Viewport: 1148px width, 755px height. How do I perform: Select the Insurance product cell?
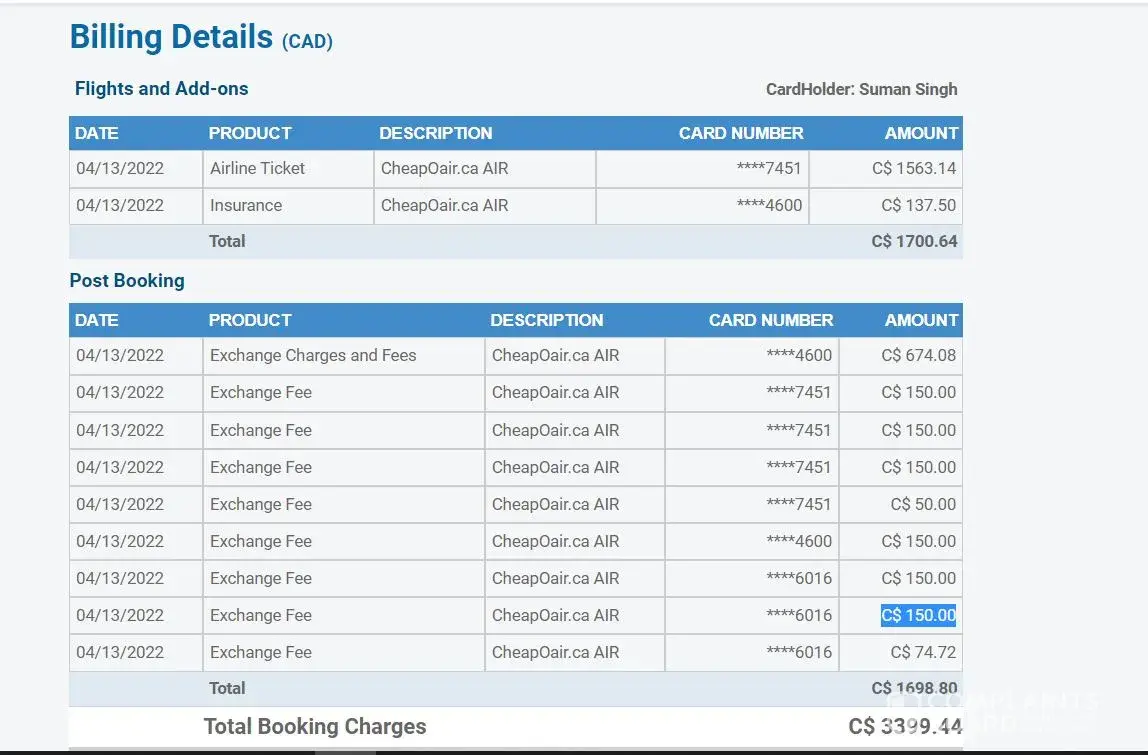click(246, 205)
